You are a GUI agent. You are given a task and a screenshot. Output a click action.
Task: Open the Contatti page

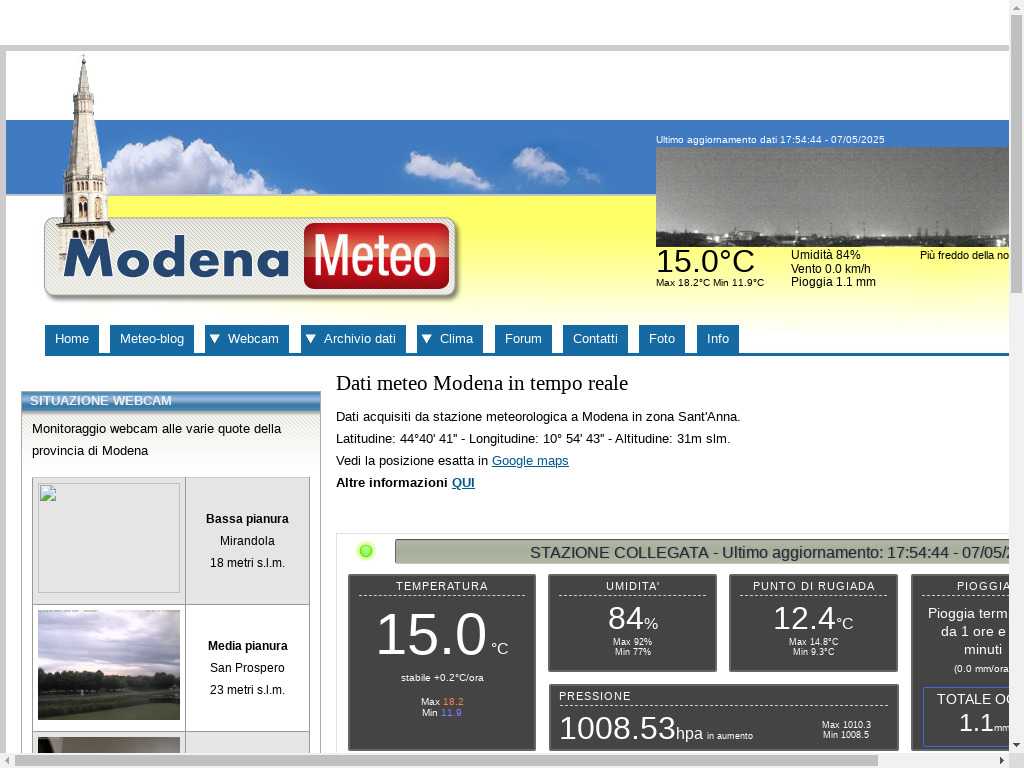[595, 339]
